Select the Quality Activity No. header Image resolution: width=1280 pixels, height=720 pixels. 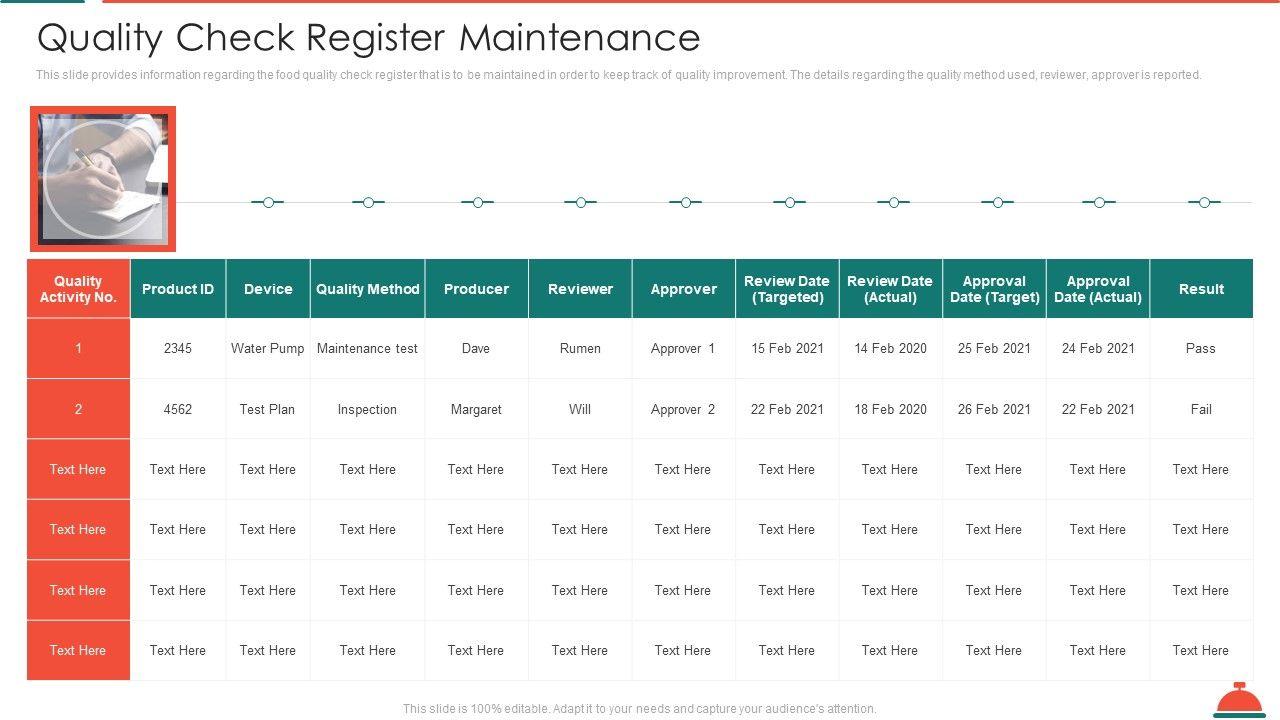point(78,289)
